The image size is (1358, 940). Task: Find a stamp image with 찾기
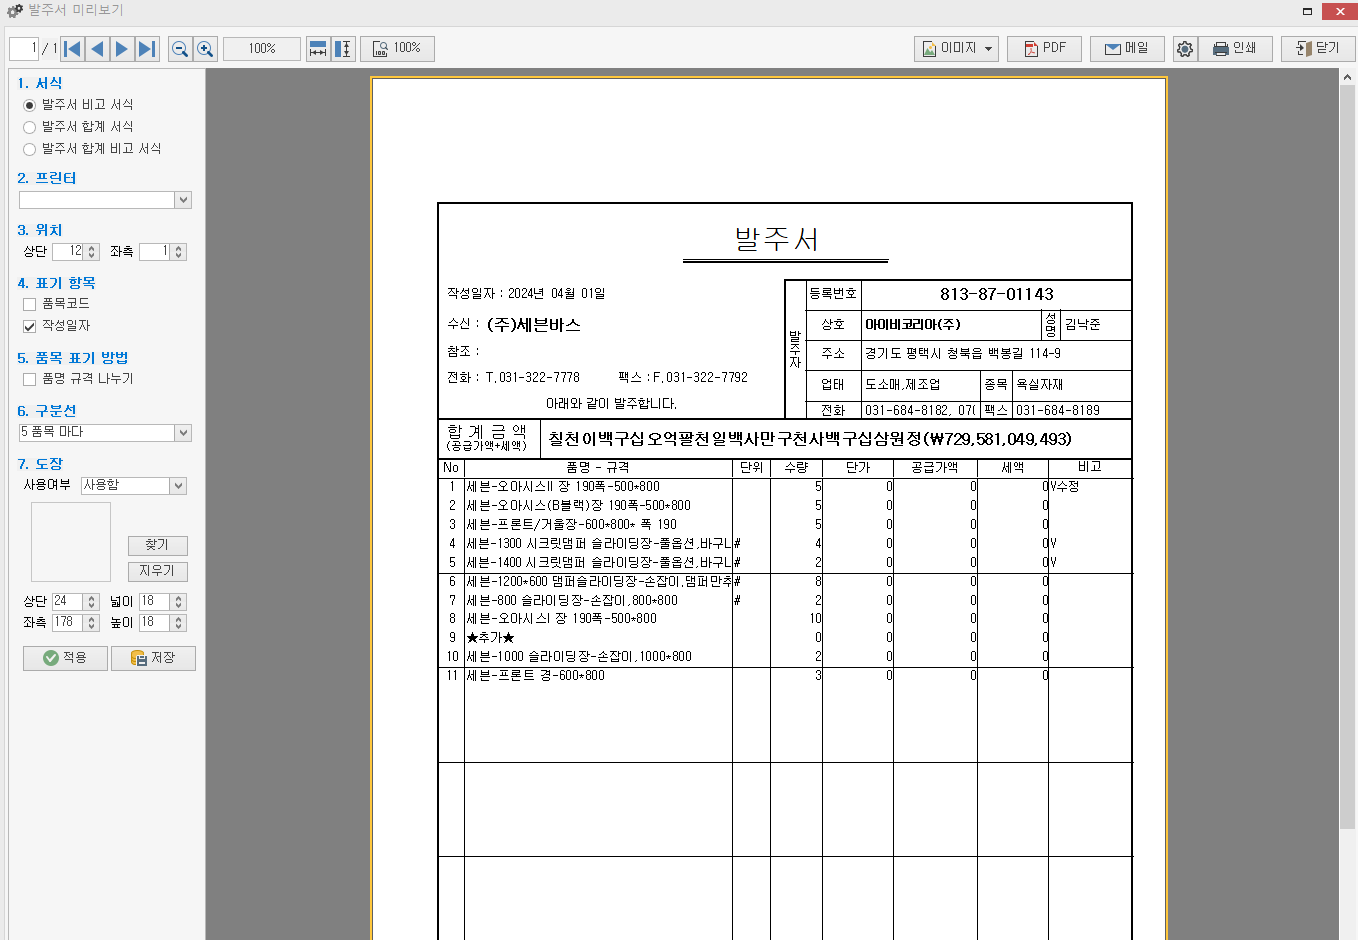157,545
